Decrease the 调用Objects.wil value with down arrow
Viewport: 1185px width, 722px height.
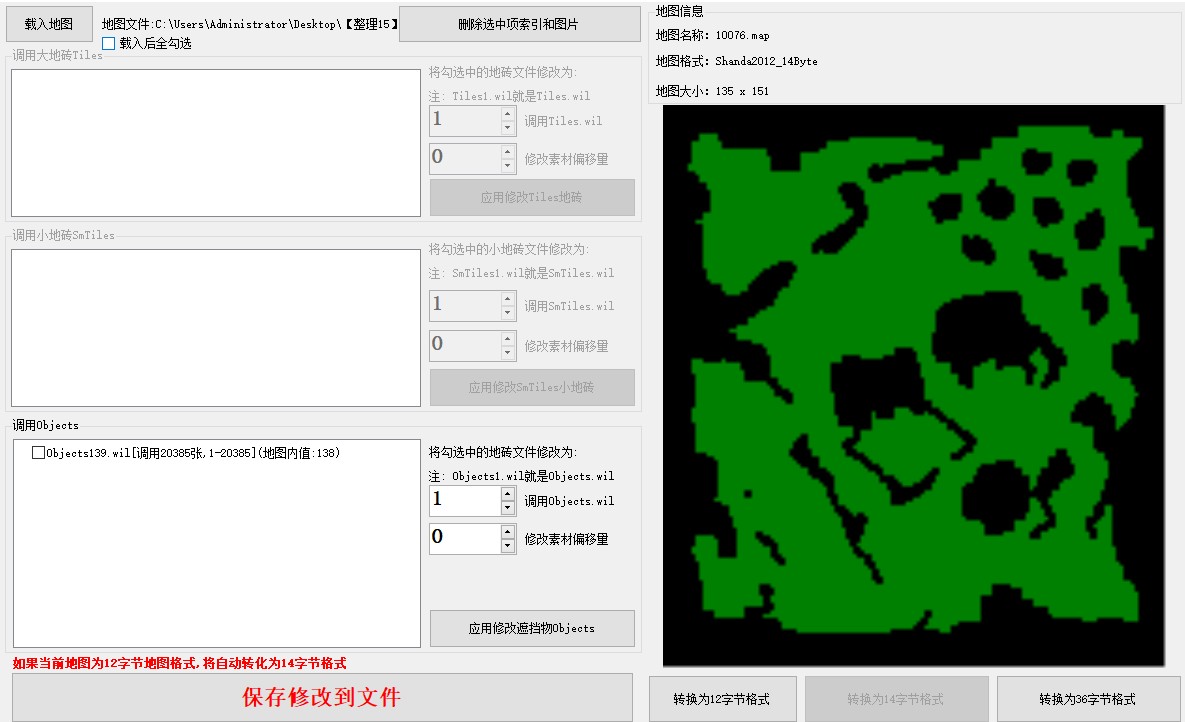pyautogui.click(x=508, y=508)
